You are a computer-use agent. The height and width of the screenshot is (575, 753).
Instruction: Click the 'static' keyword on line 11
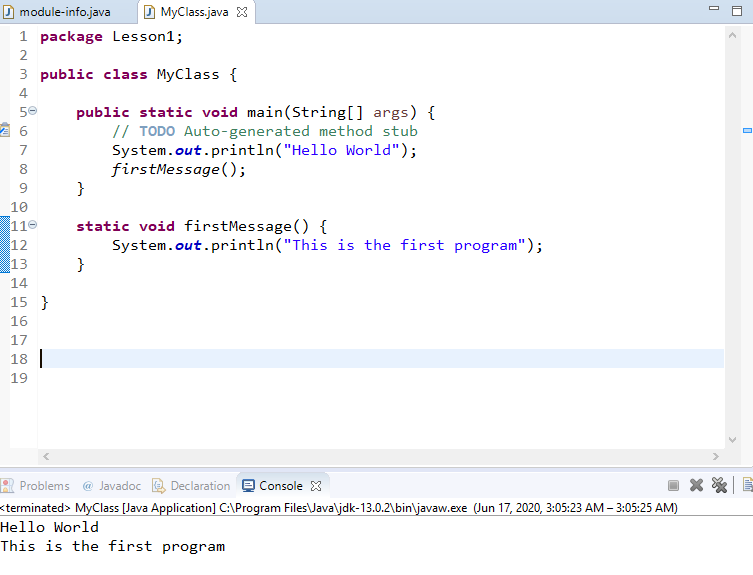[103, 226]
